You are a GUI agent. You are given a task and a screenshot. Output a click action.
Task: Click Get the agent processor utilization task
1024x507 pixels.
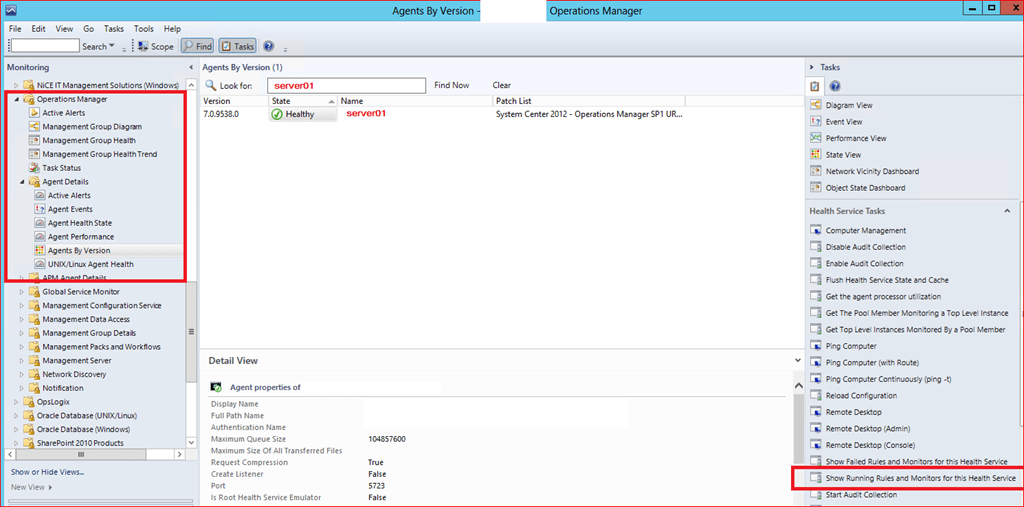[883, 296]
